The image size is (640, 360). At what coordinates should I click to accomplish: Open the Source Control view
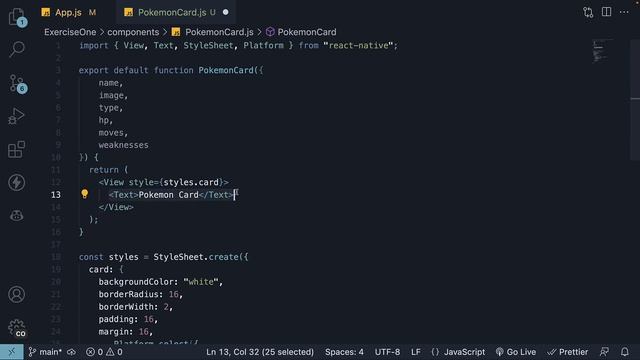pyautogui.click(x=17, y=83)
